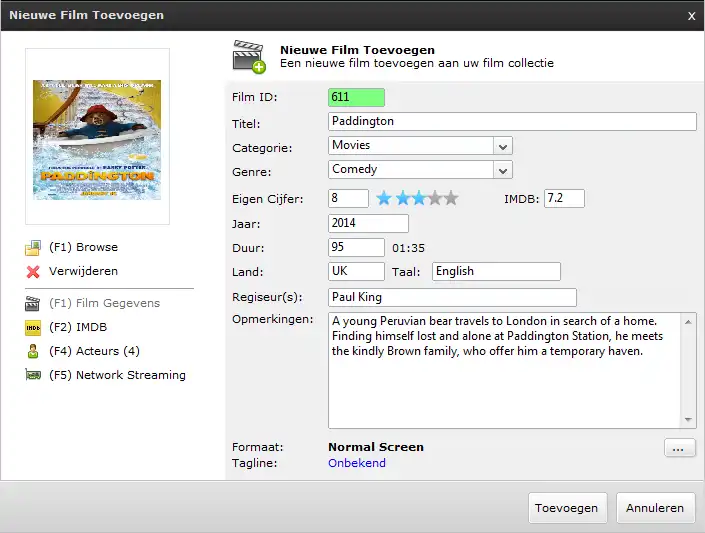
Task: Click the 01:35 duration text
Action: point(408,248)
